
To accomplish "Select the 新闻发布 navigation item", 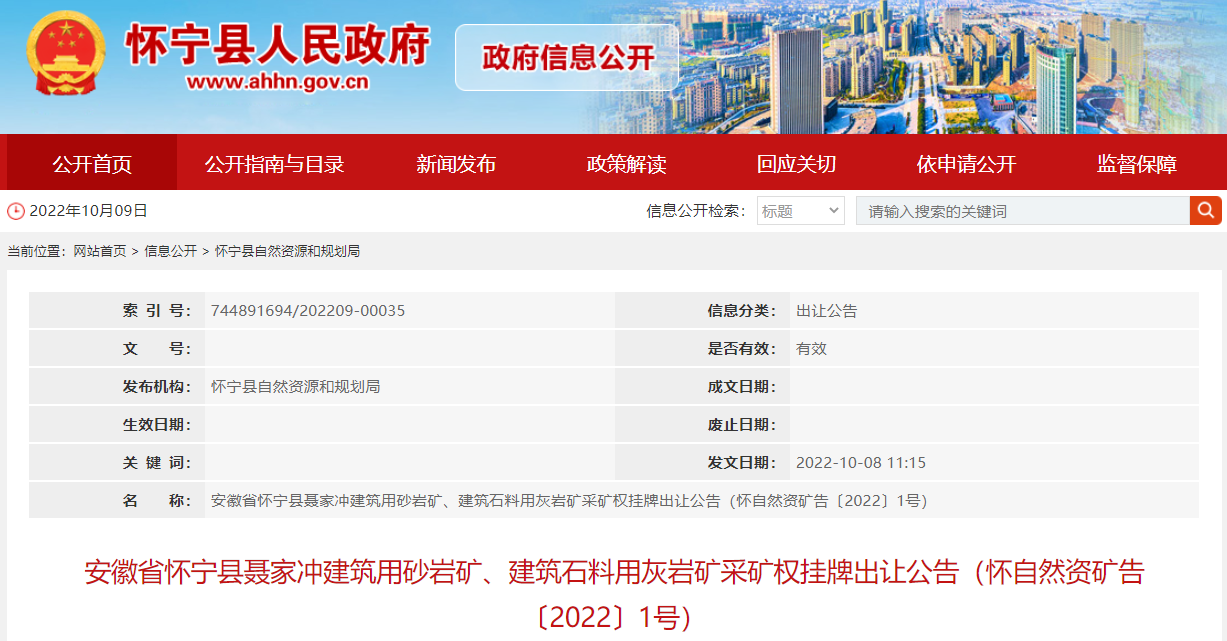I will 456,164.
